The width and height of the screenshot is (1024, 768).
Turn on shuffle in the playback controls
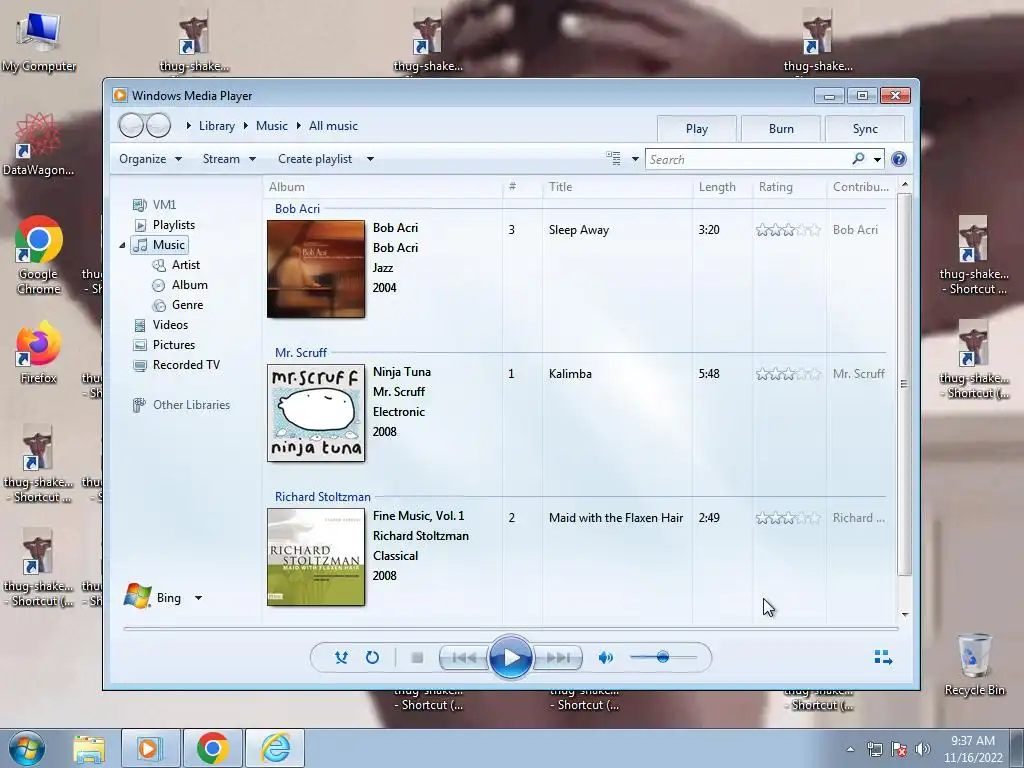(x=341, y=658)
